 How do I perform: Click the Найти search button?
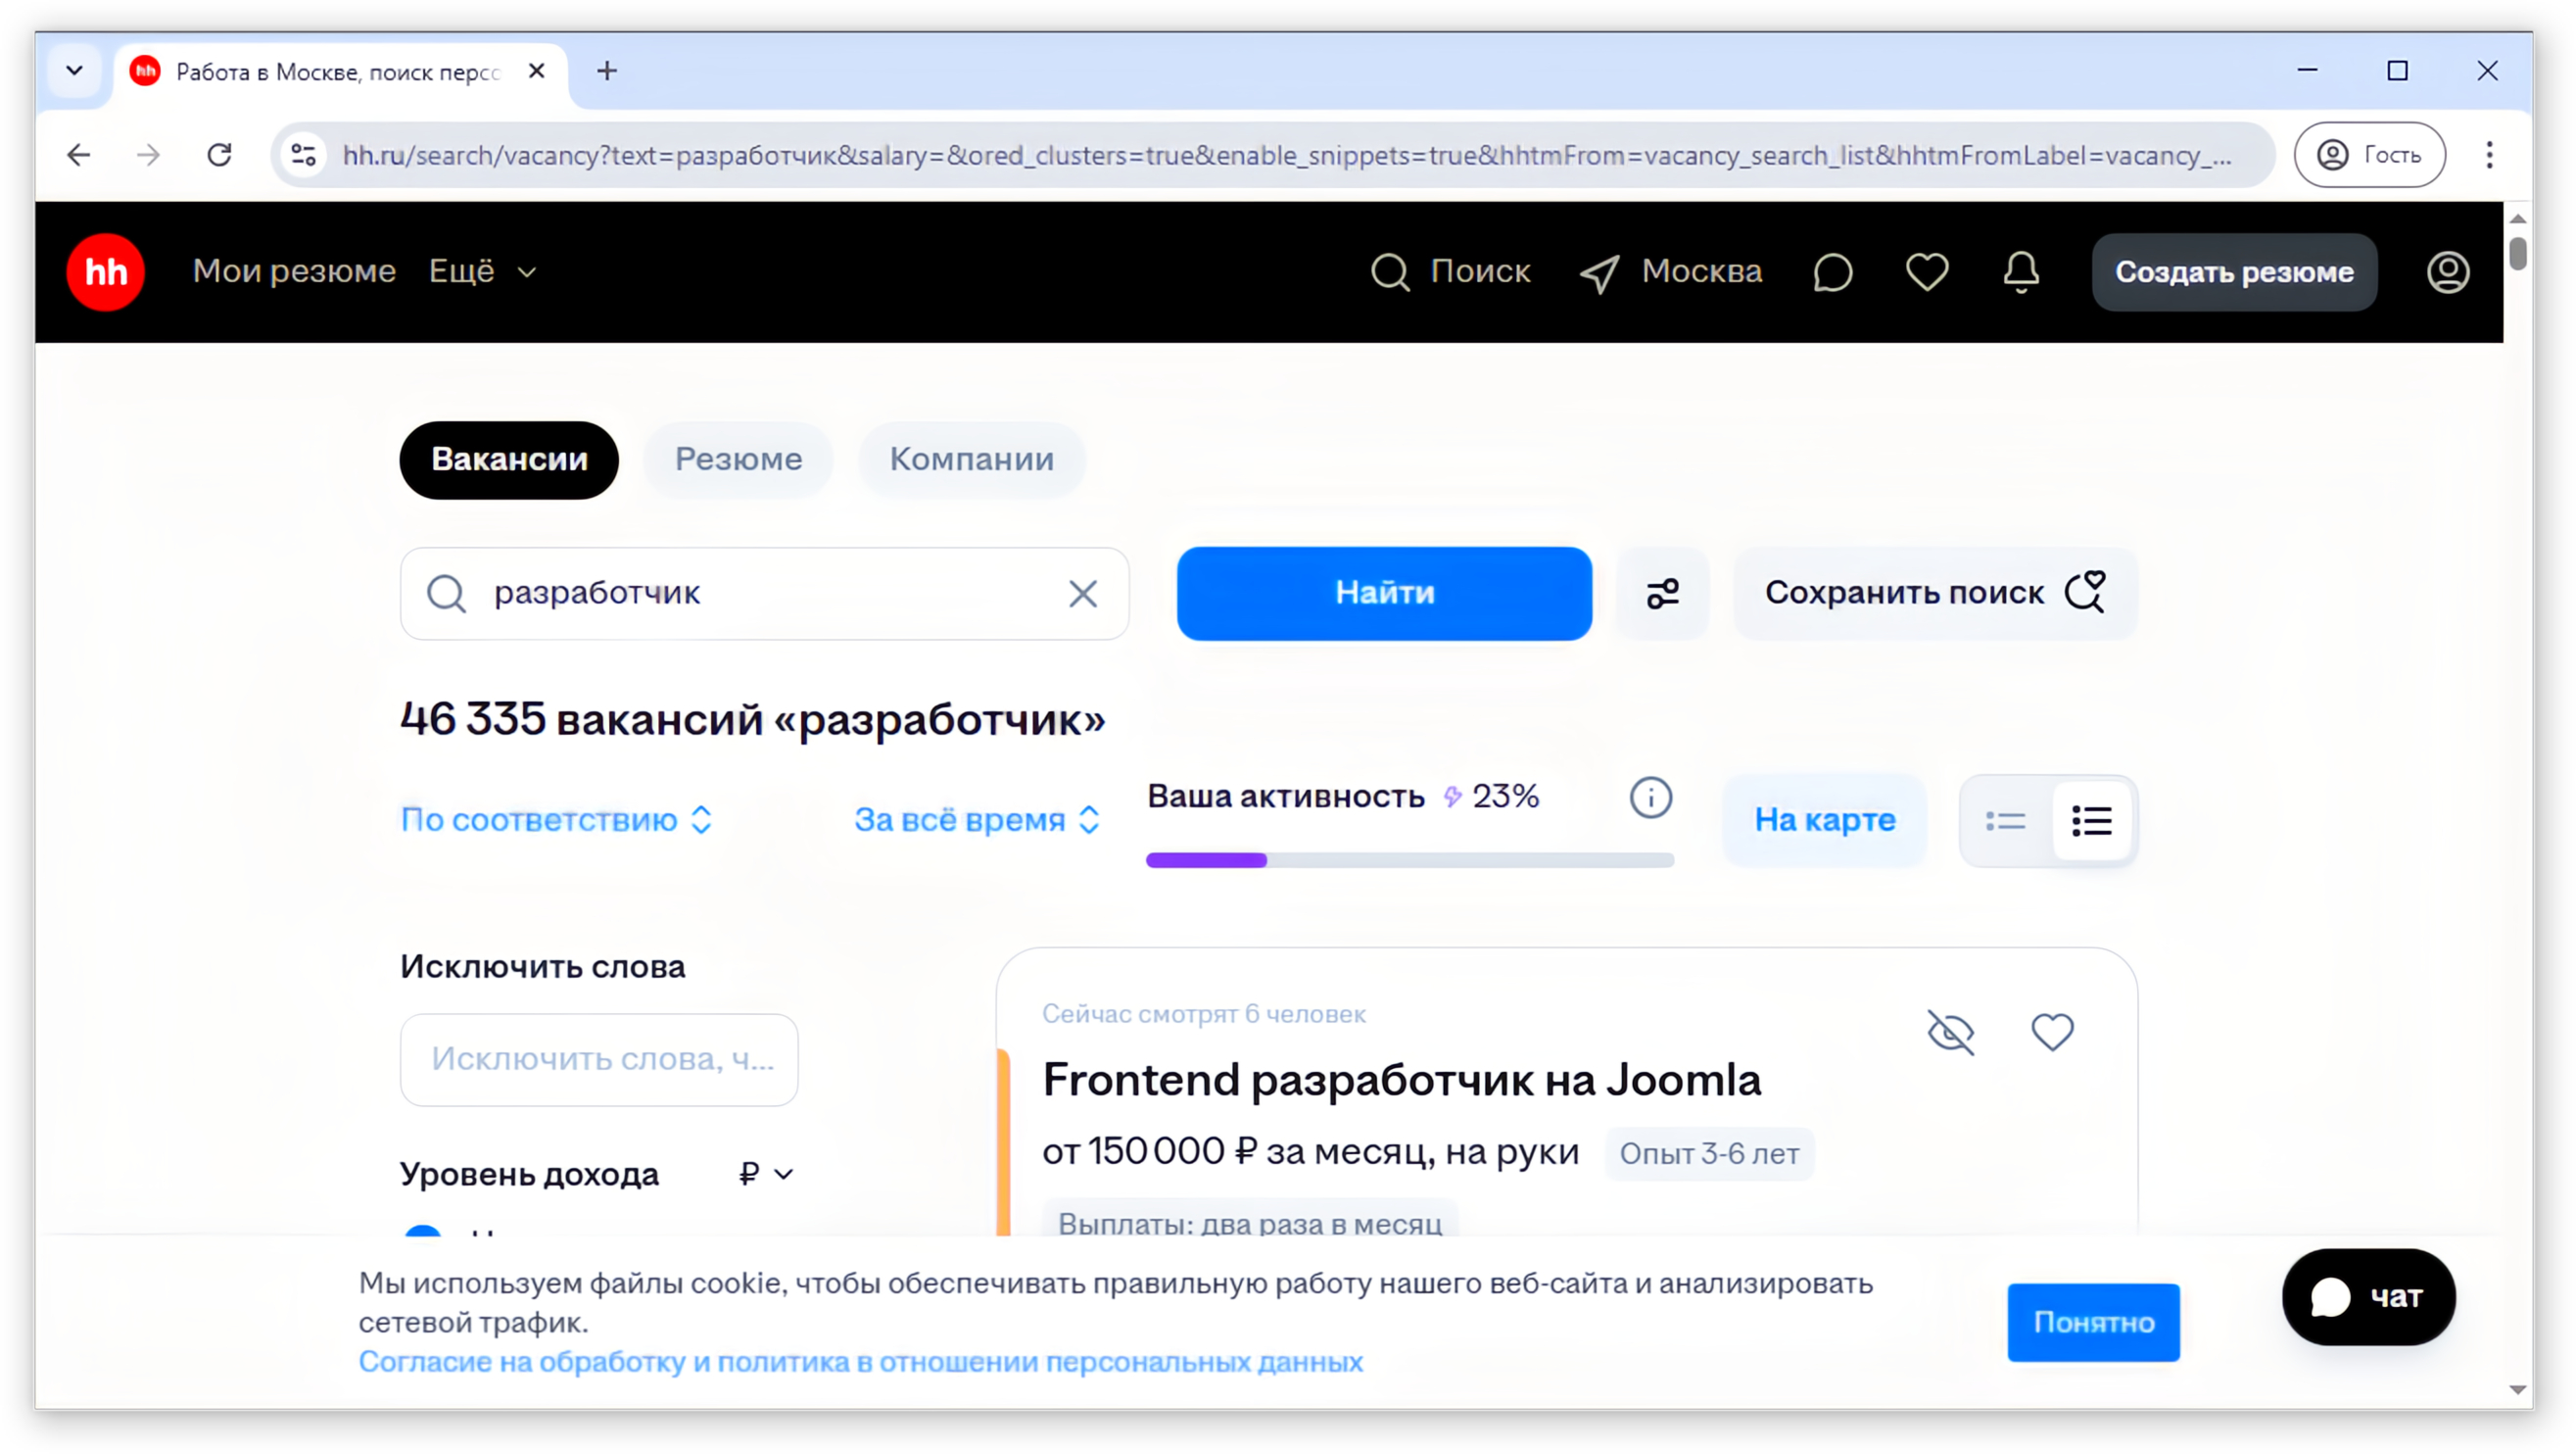pyautogui.click(x=1384, y=594)
